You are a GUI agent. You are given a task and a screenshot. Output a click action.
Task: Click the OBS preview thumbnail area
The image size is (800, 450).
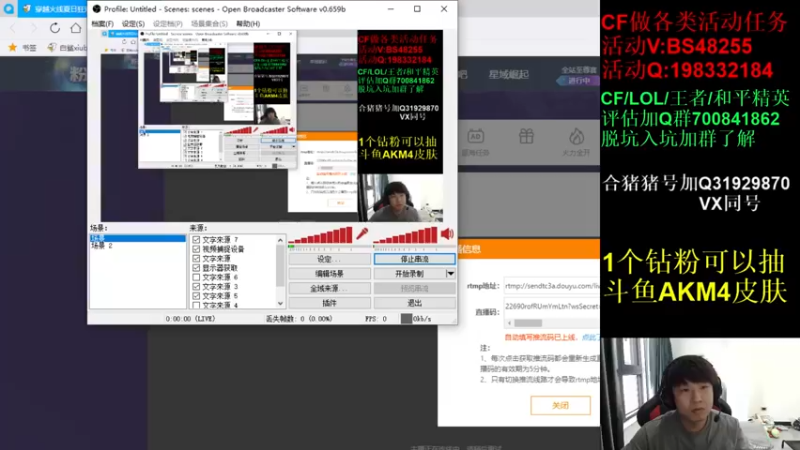tap(272, 126)
